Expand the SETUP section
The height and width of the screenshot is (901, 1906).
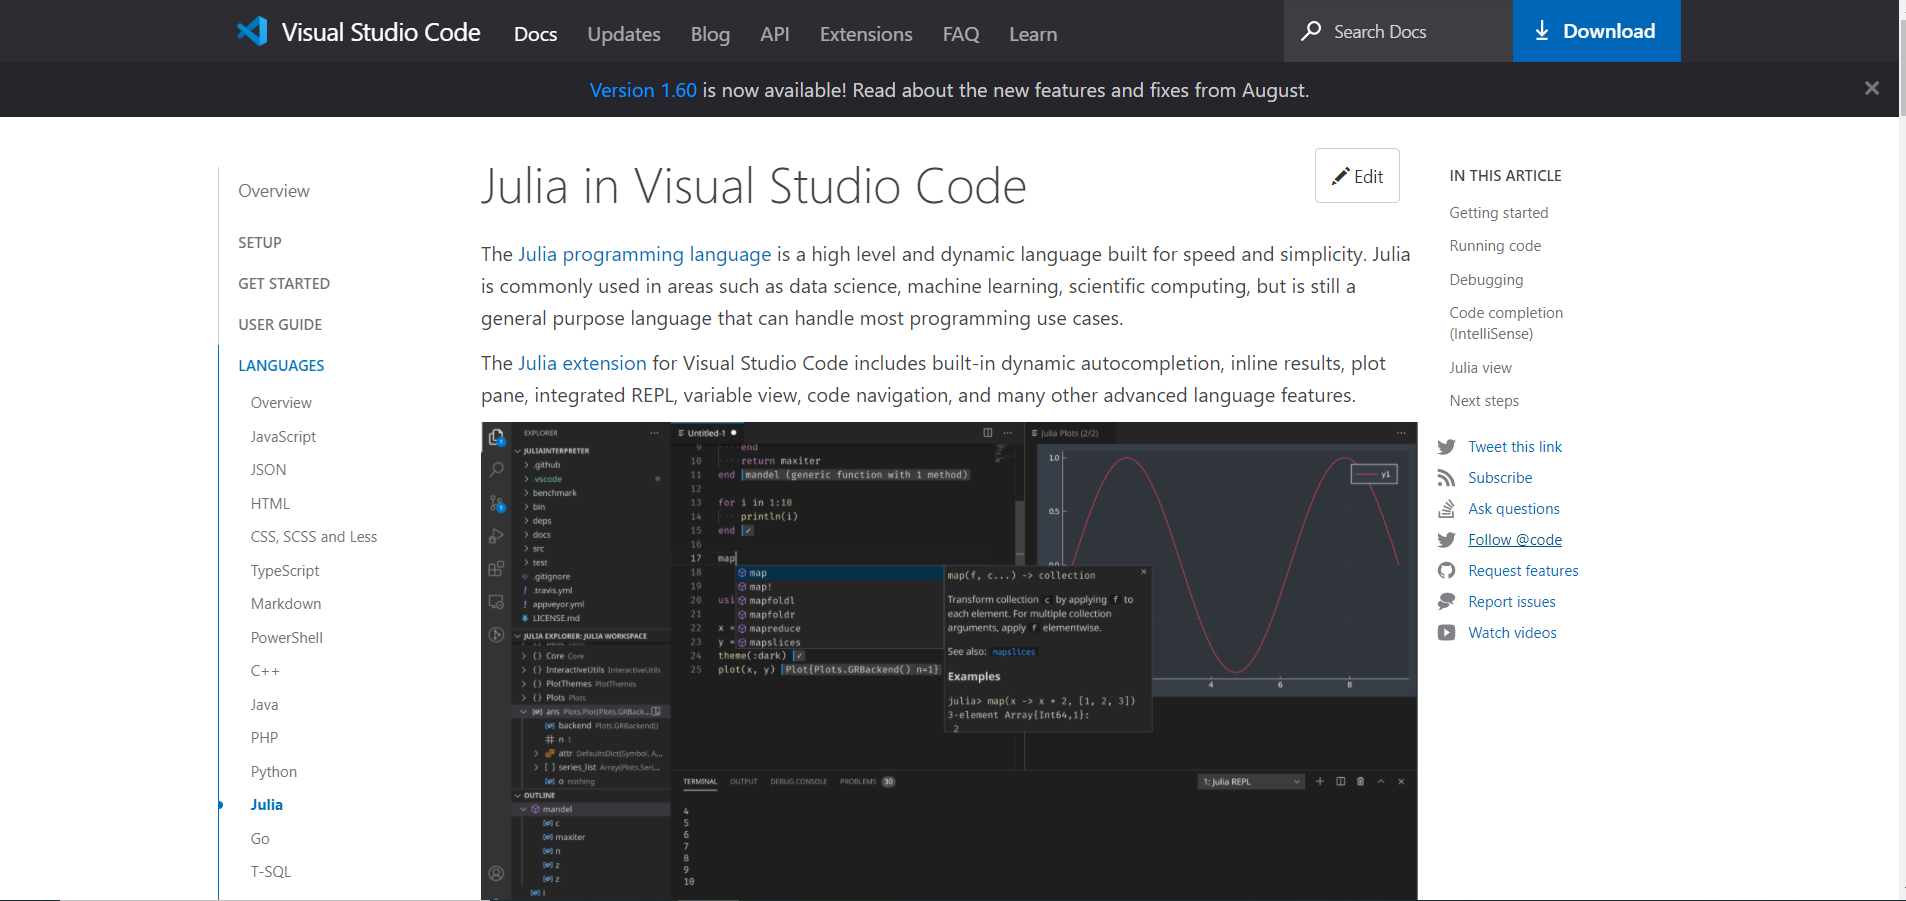tap(260, 243)
